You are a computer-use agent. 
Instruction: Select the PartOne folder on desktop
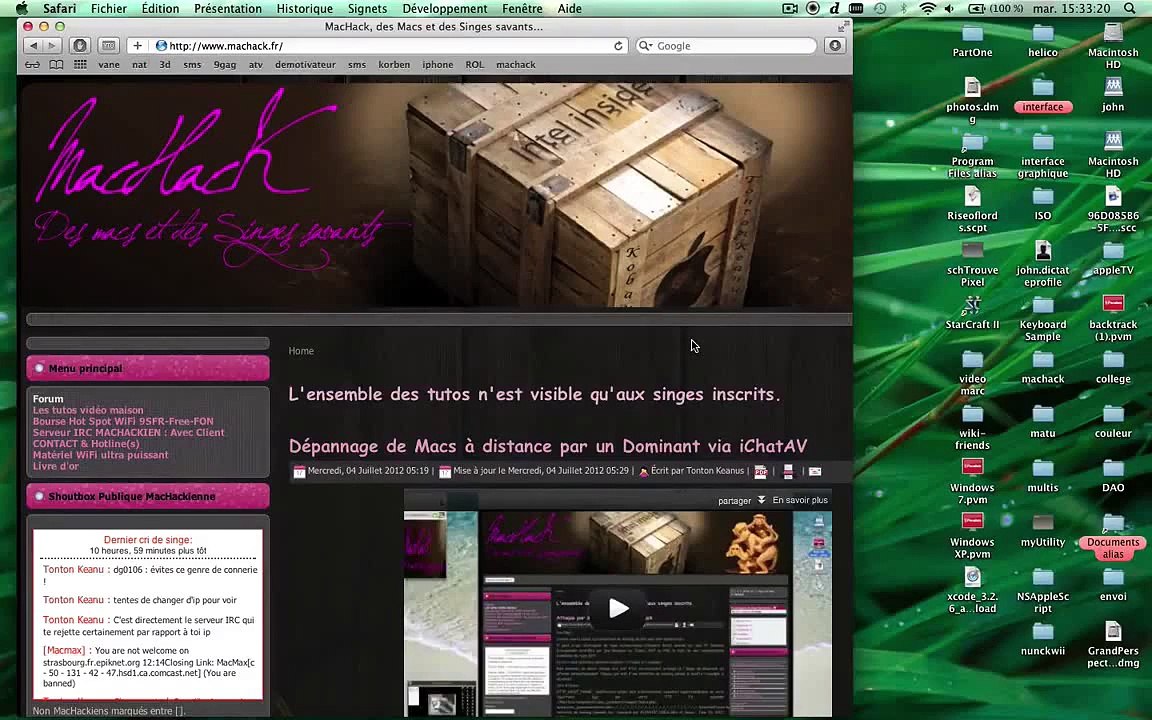click(x=972, y=40)
